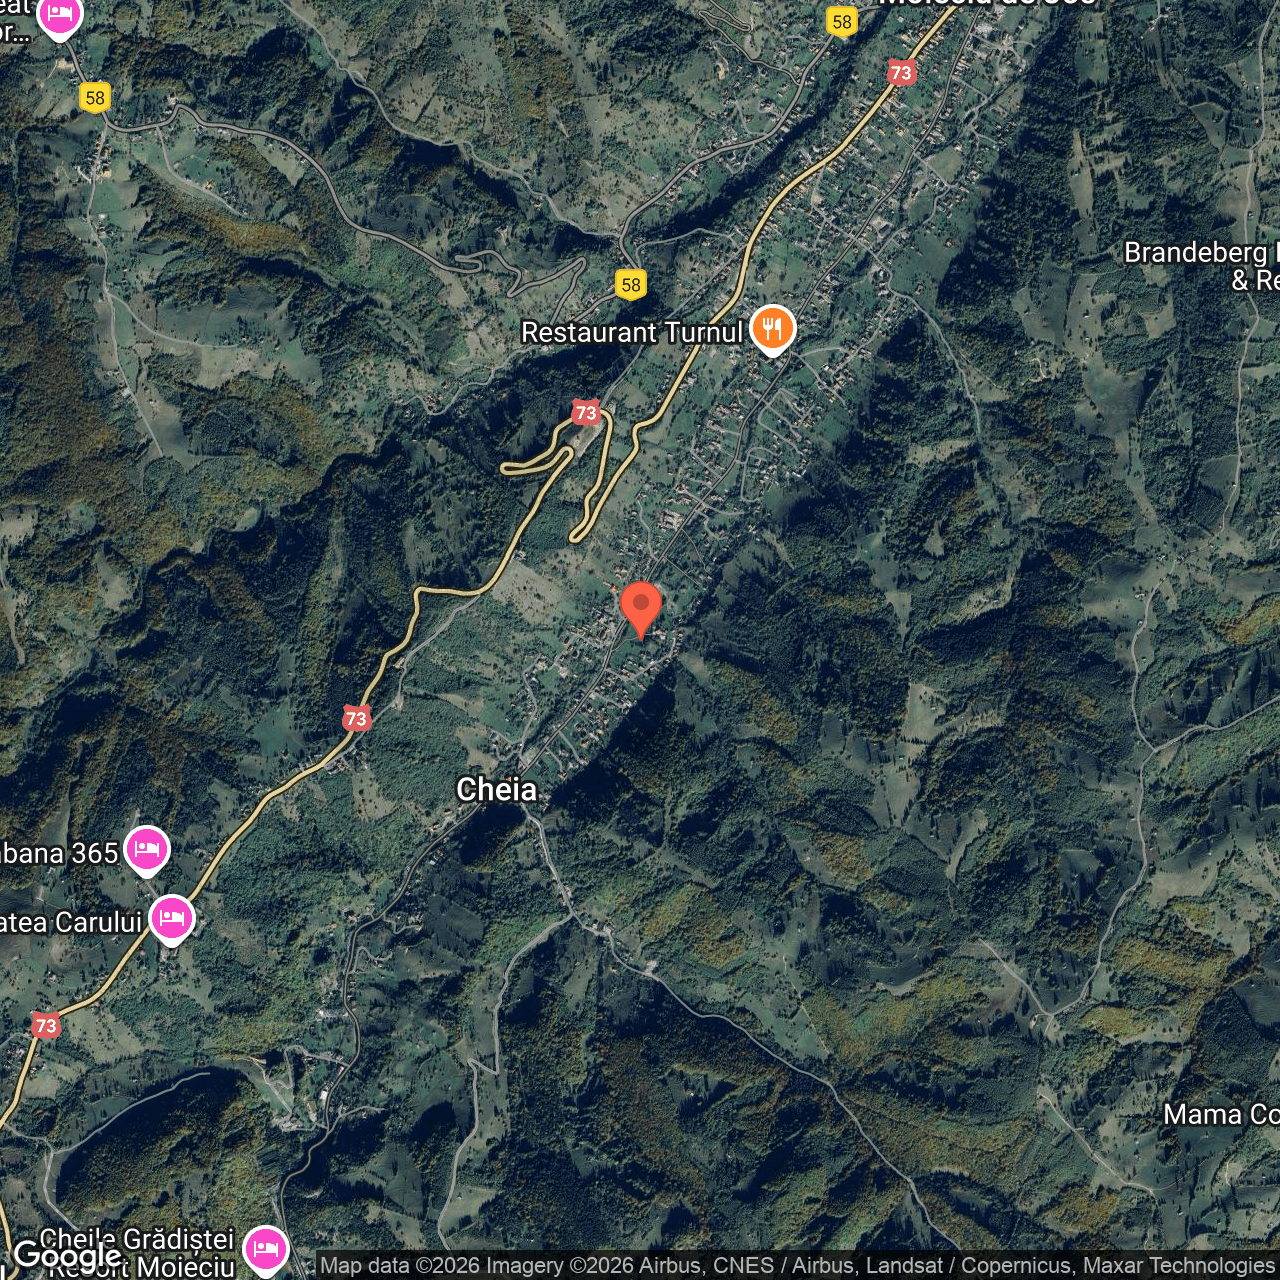Click the Cheia village label
1280x1280 pixels.
[x=496, y=789]
